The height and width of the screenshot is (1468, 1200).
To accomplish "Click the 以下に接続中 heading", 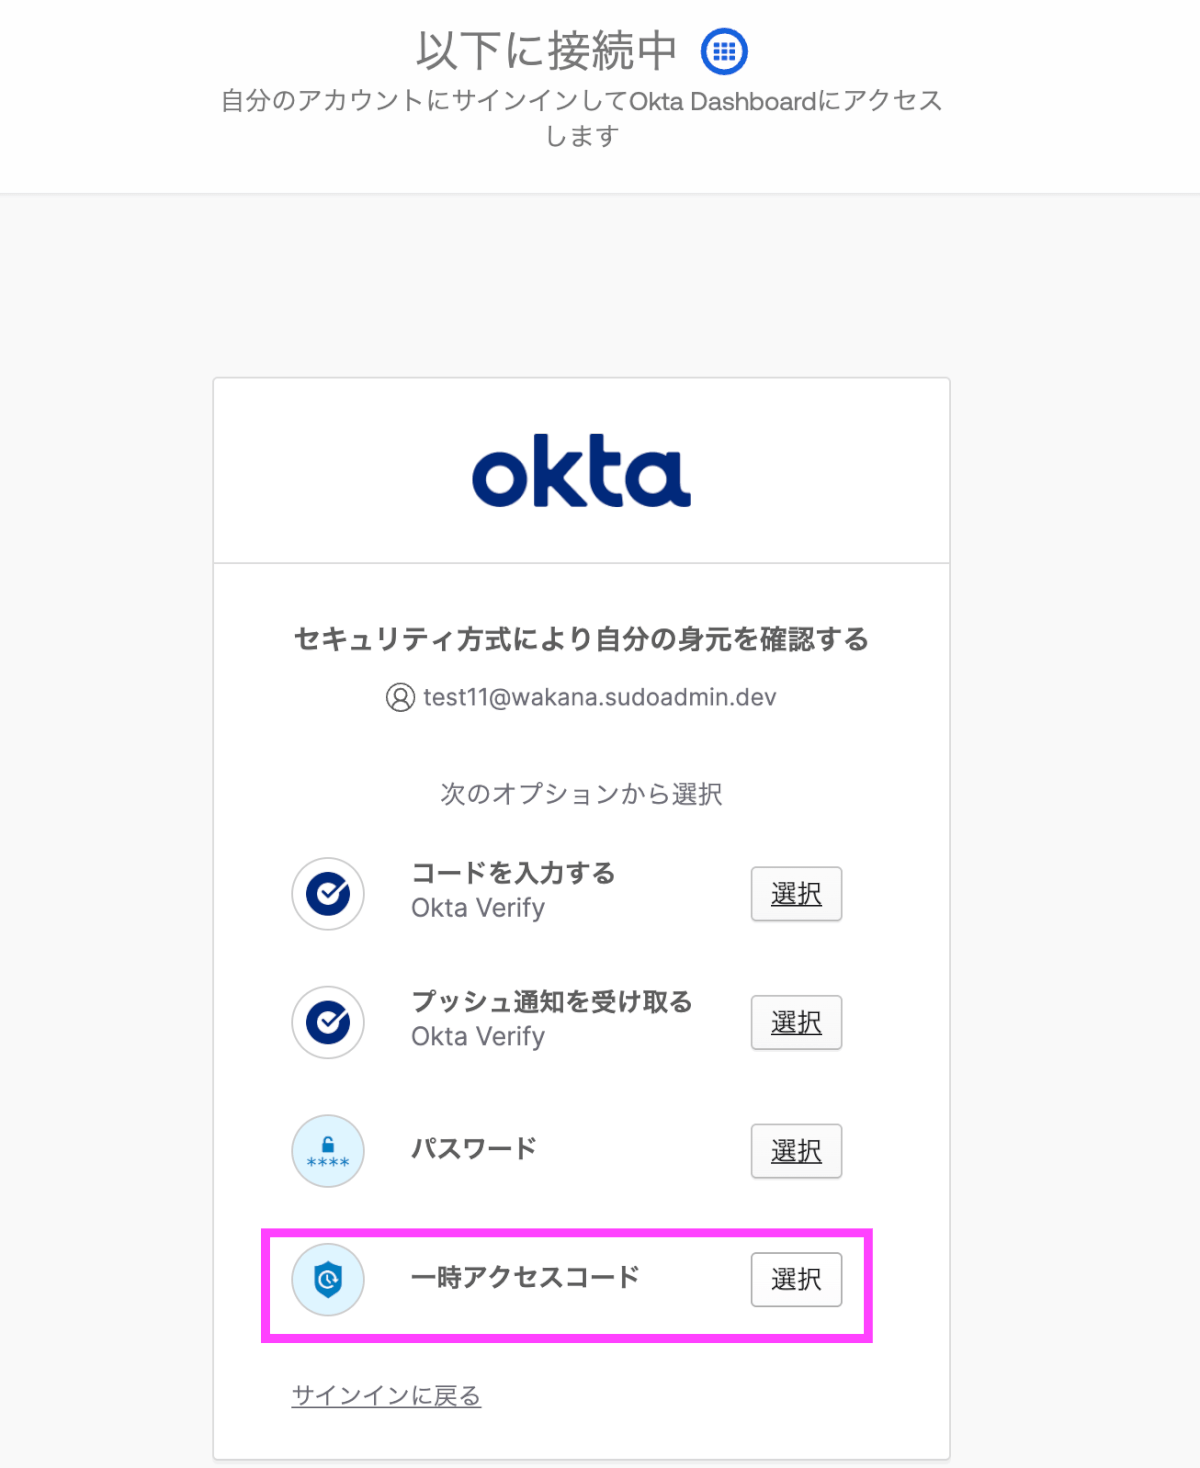I will tap(547, 51).
